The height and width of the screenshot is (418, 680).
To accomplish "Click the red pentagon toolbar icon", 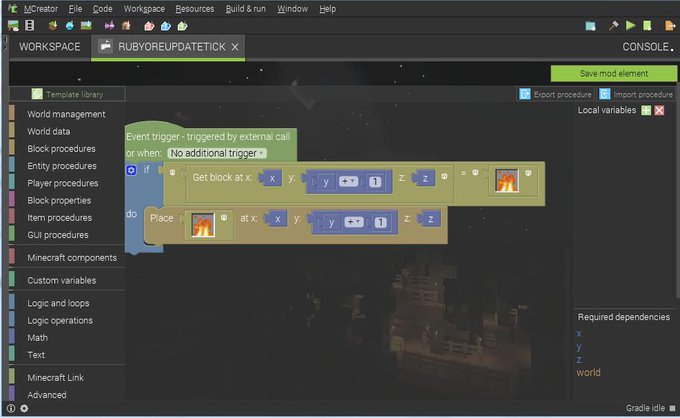I will (x=149, y=26).
